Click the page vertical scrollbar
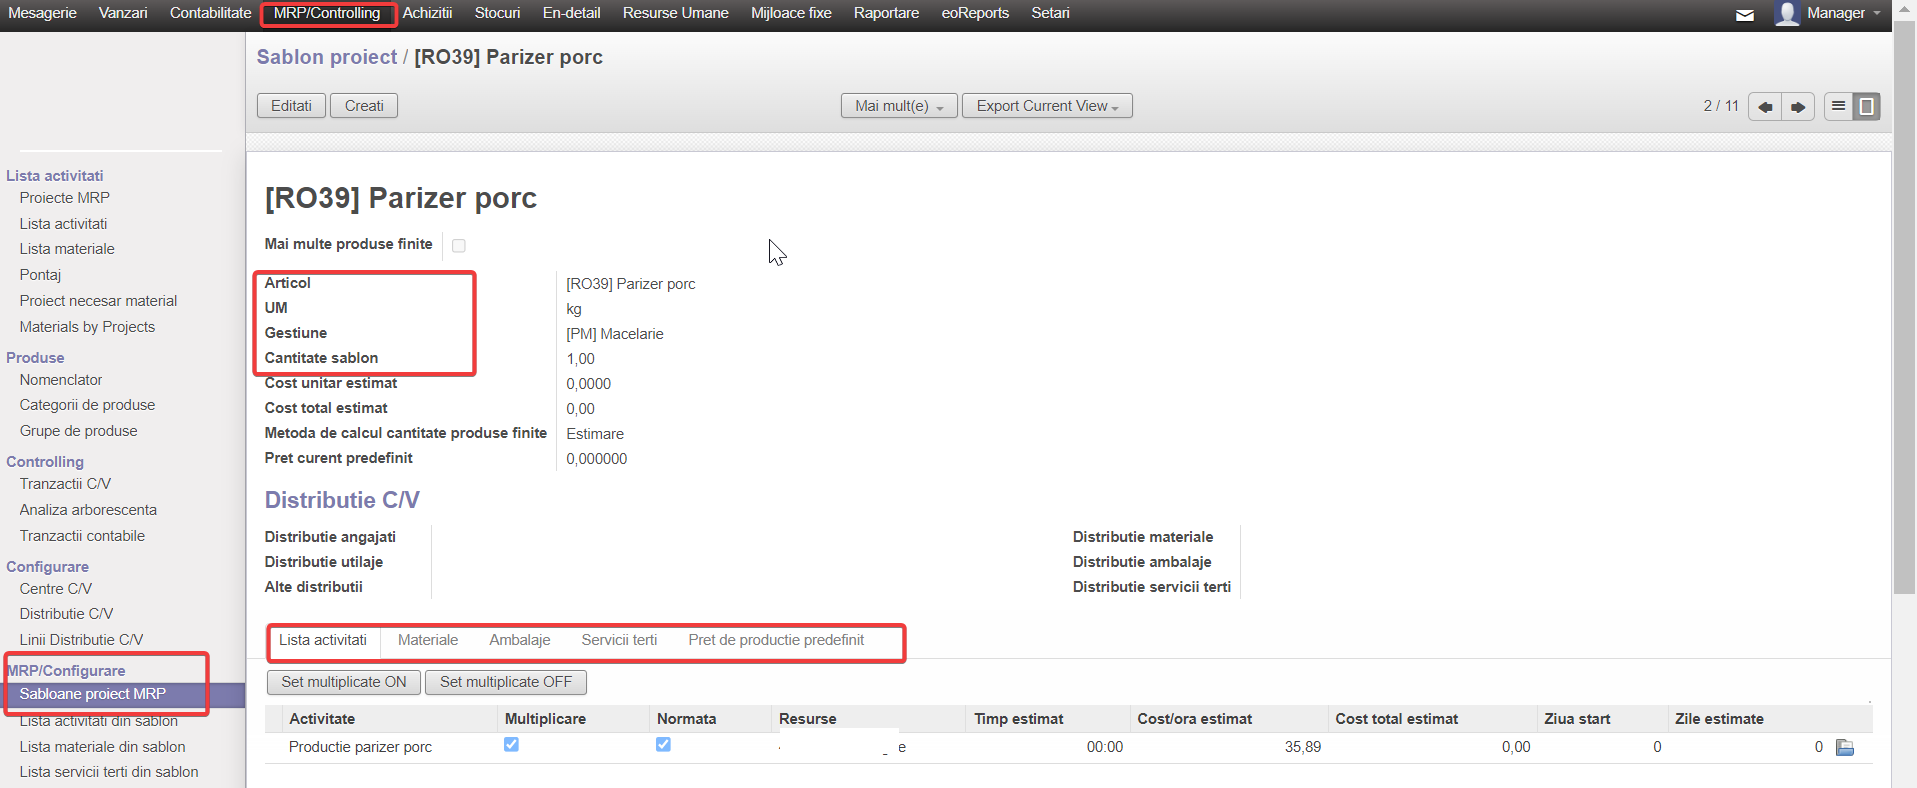 tap(1904, 300)
